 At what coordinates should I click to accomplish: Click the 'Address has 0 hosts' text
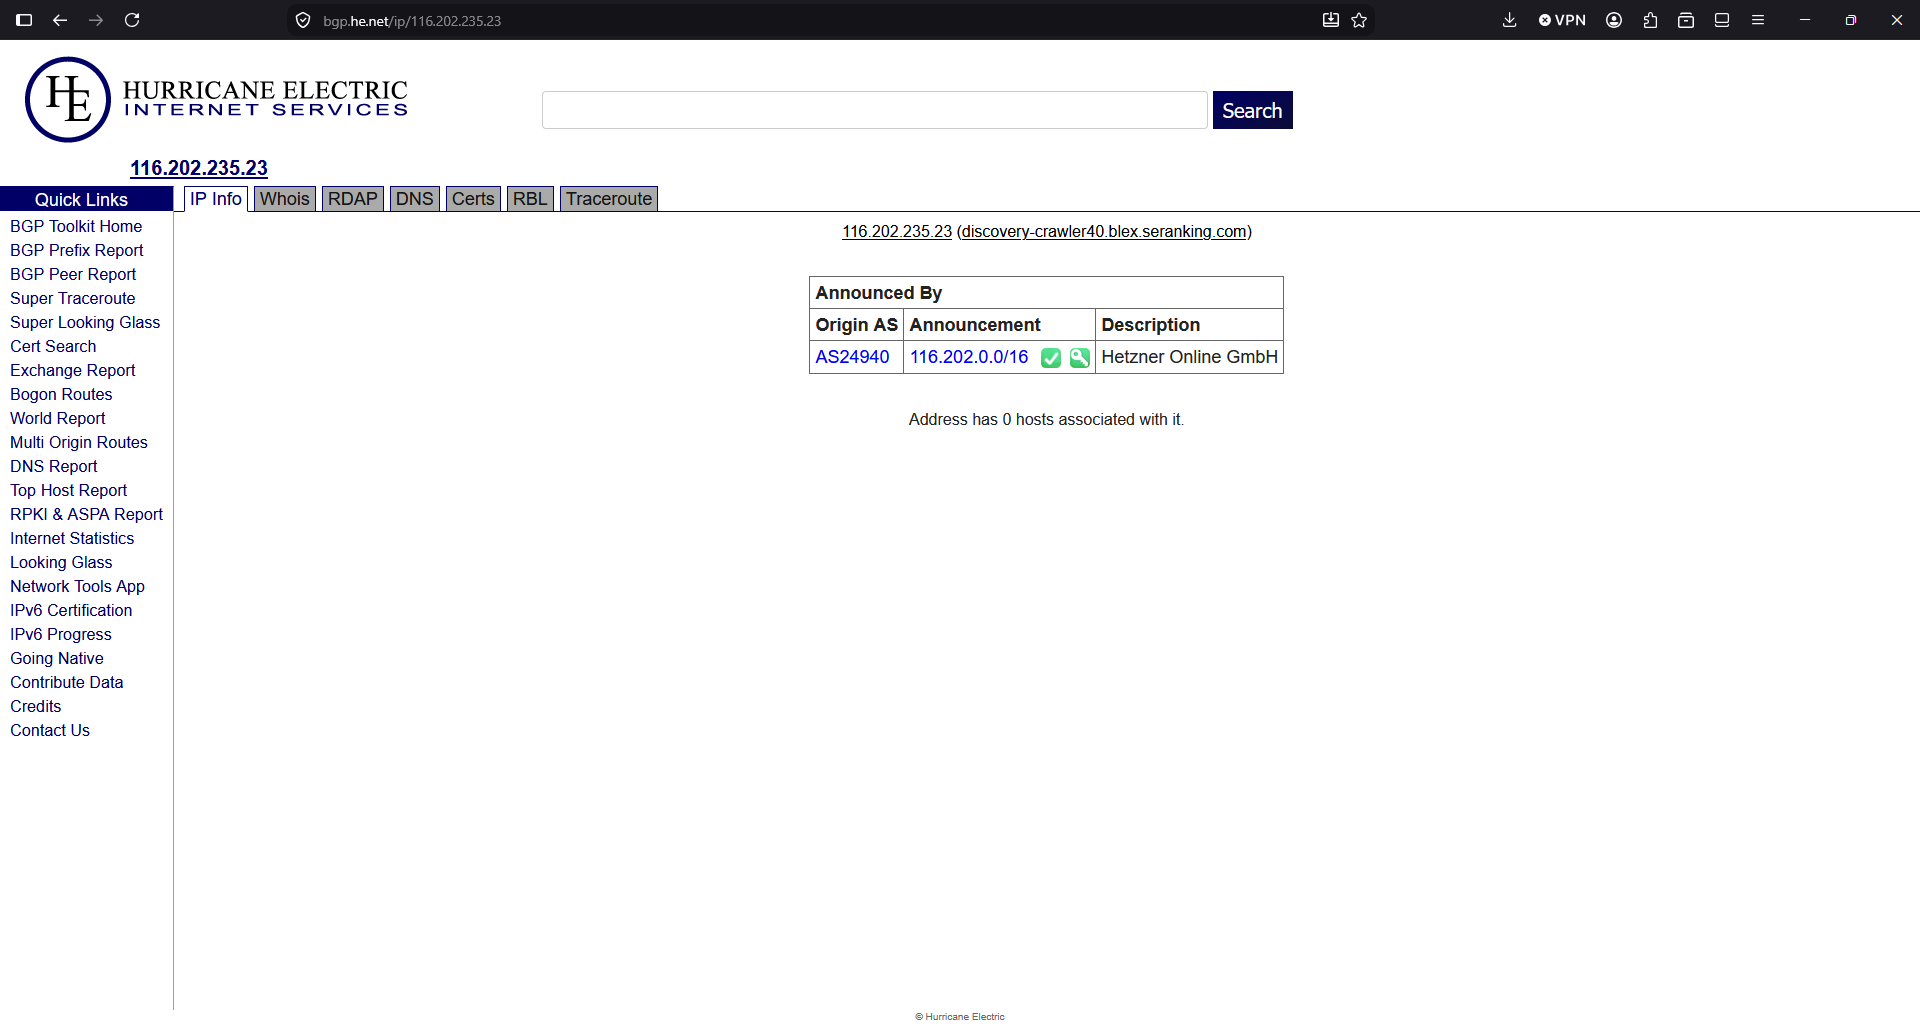click(x=1046, y=420)
